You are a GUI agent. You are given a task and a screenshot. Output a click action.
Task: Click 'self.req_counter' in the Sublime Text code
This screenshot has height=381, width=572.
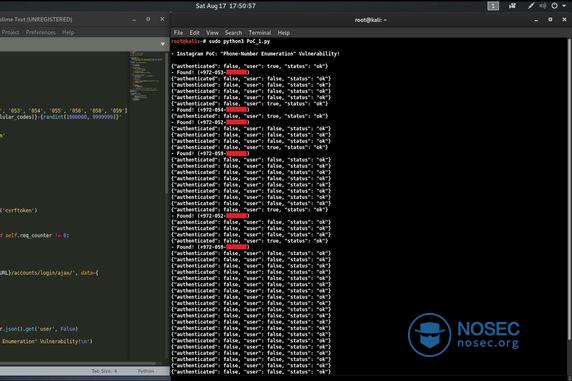click(x=28, y=236)
